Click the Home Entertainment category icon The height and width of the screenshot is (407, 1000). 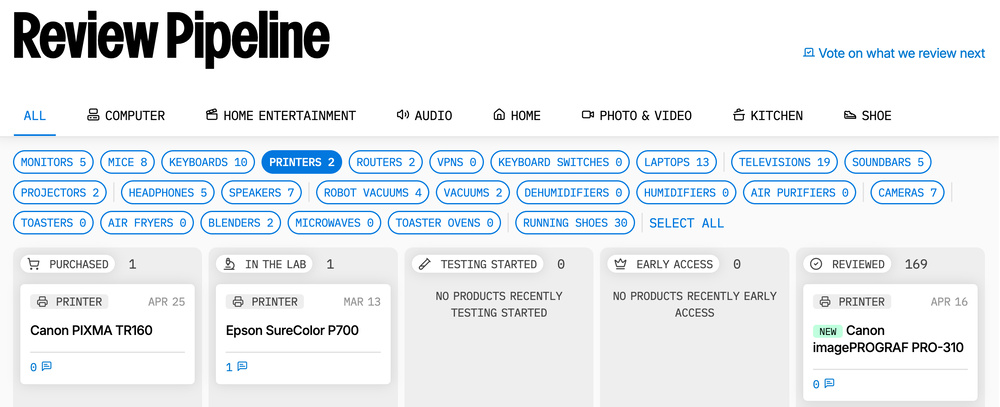click(x=211, y=115)
